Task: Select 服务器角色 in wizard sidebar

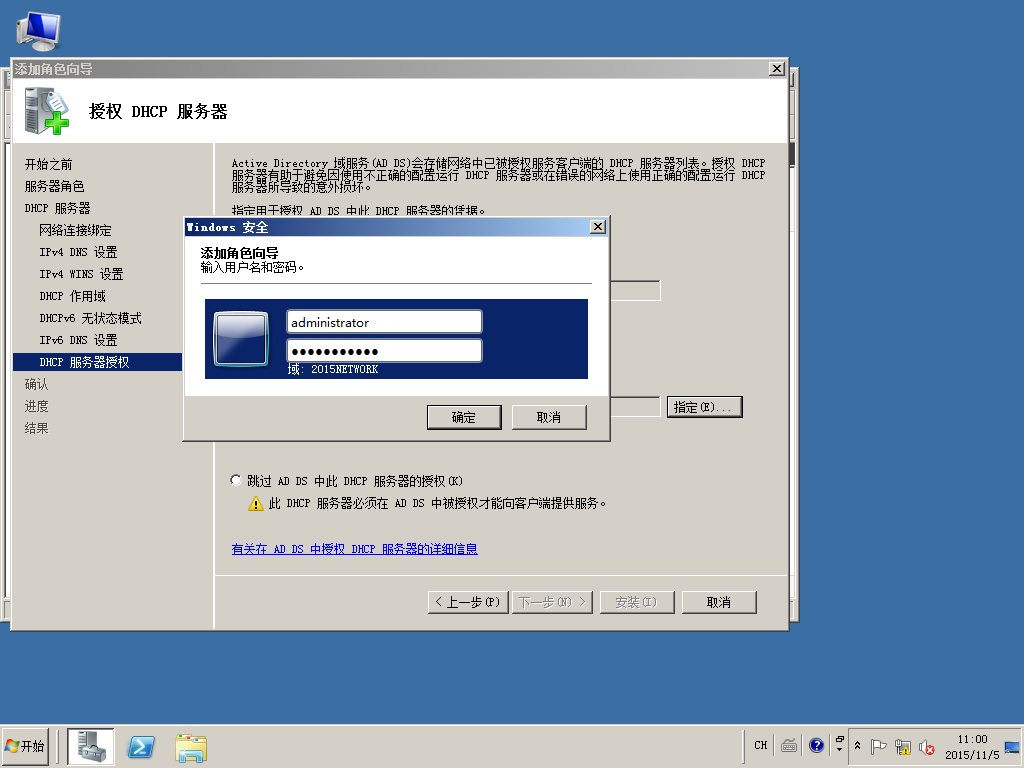Action: click(x=54, y=187)
